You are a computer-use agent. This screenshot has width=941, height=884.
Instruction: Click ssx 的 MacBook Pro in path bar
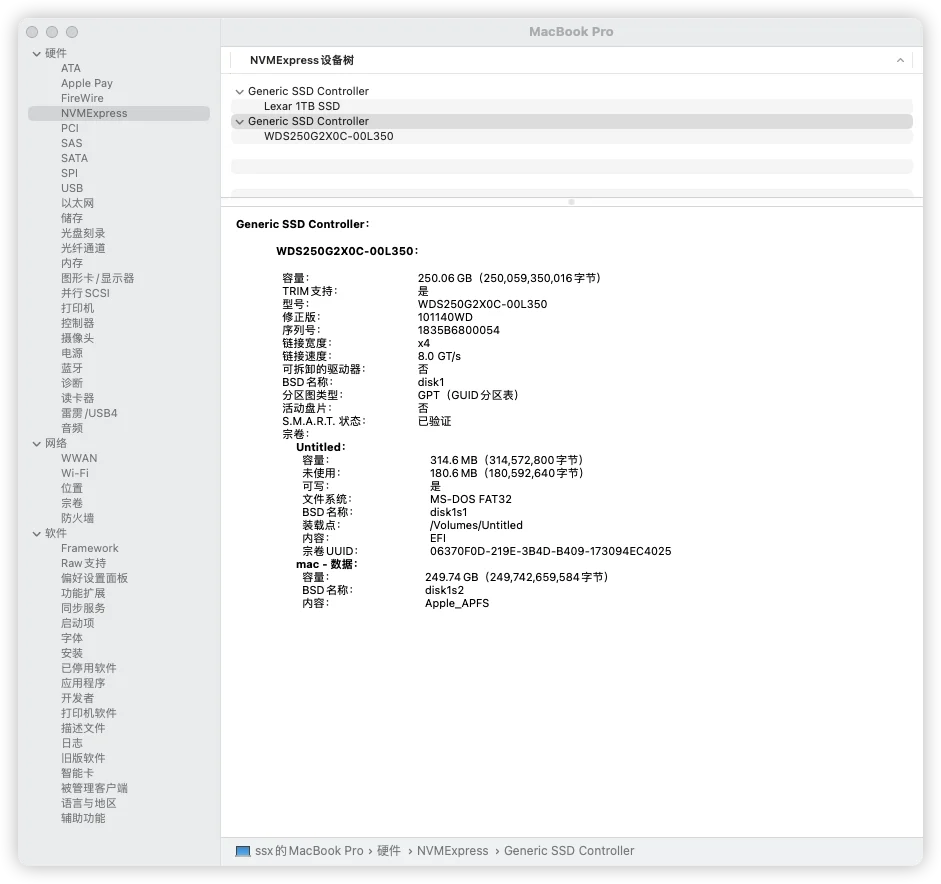pos(309,851)
